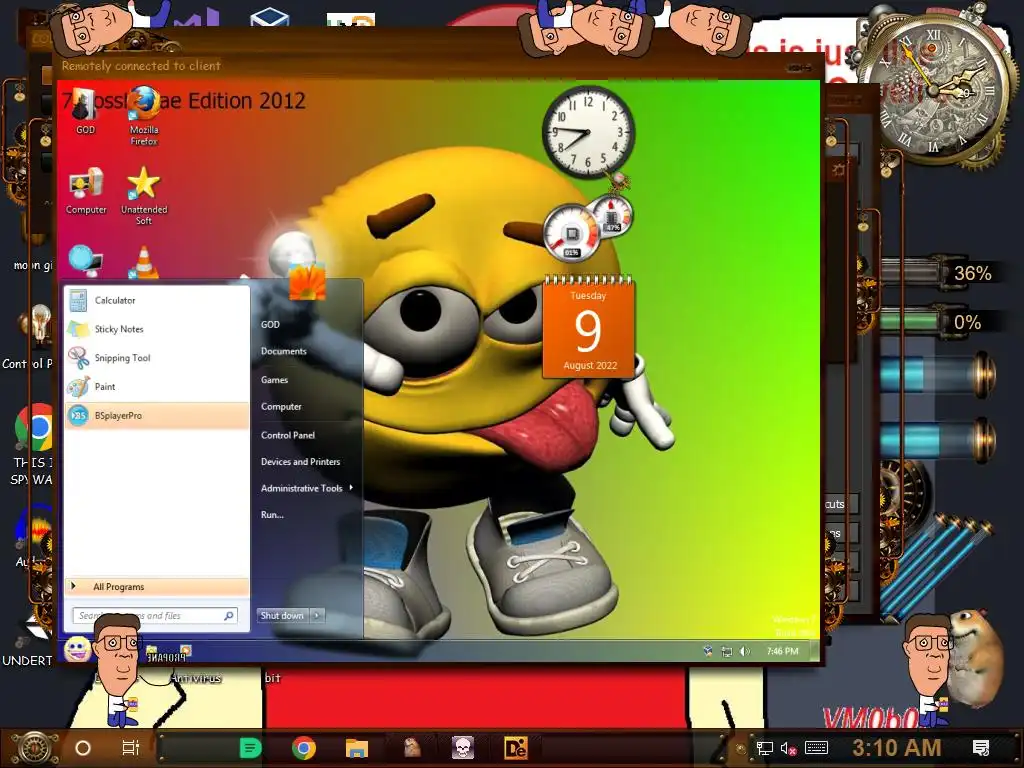Click the flower user picture in start menu
Image resolution: width=1024 pixels, height=768 pixels.
pyautogui.click(x=307, y=282)
